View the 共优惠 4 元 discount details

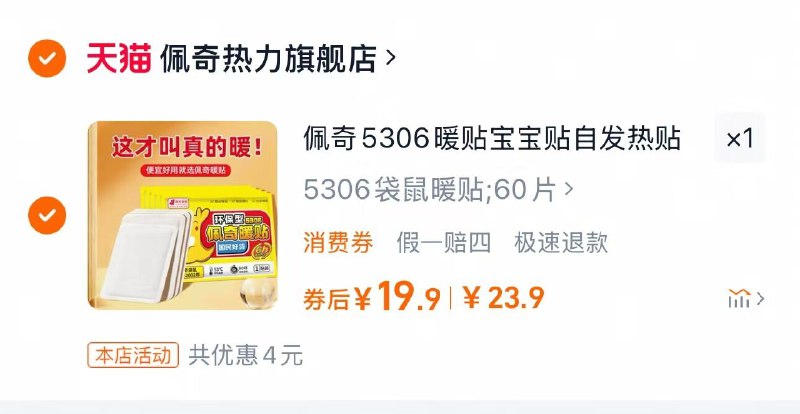246,355
